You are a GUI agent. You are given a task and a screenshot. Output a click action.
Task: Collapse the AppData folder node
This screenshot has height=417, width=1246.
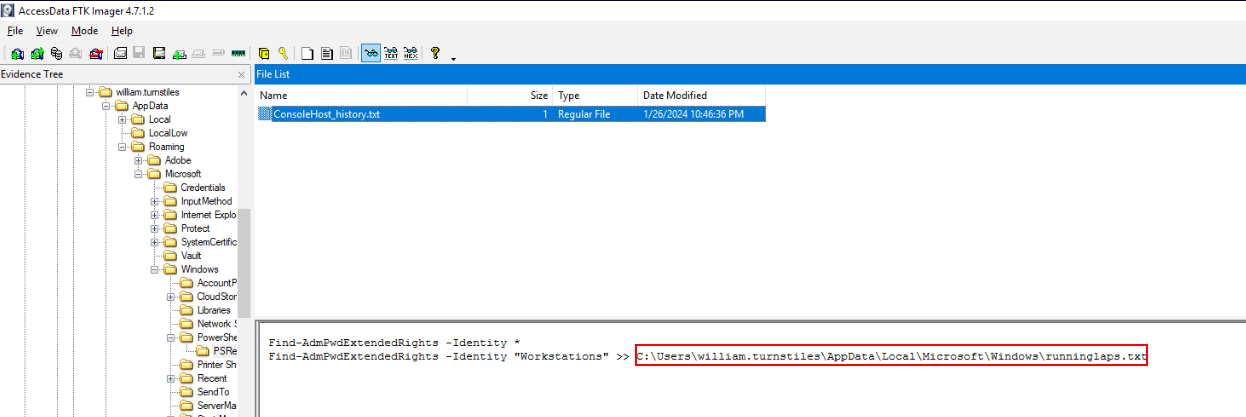coord(107,106)
